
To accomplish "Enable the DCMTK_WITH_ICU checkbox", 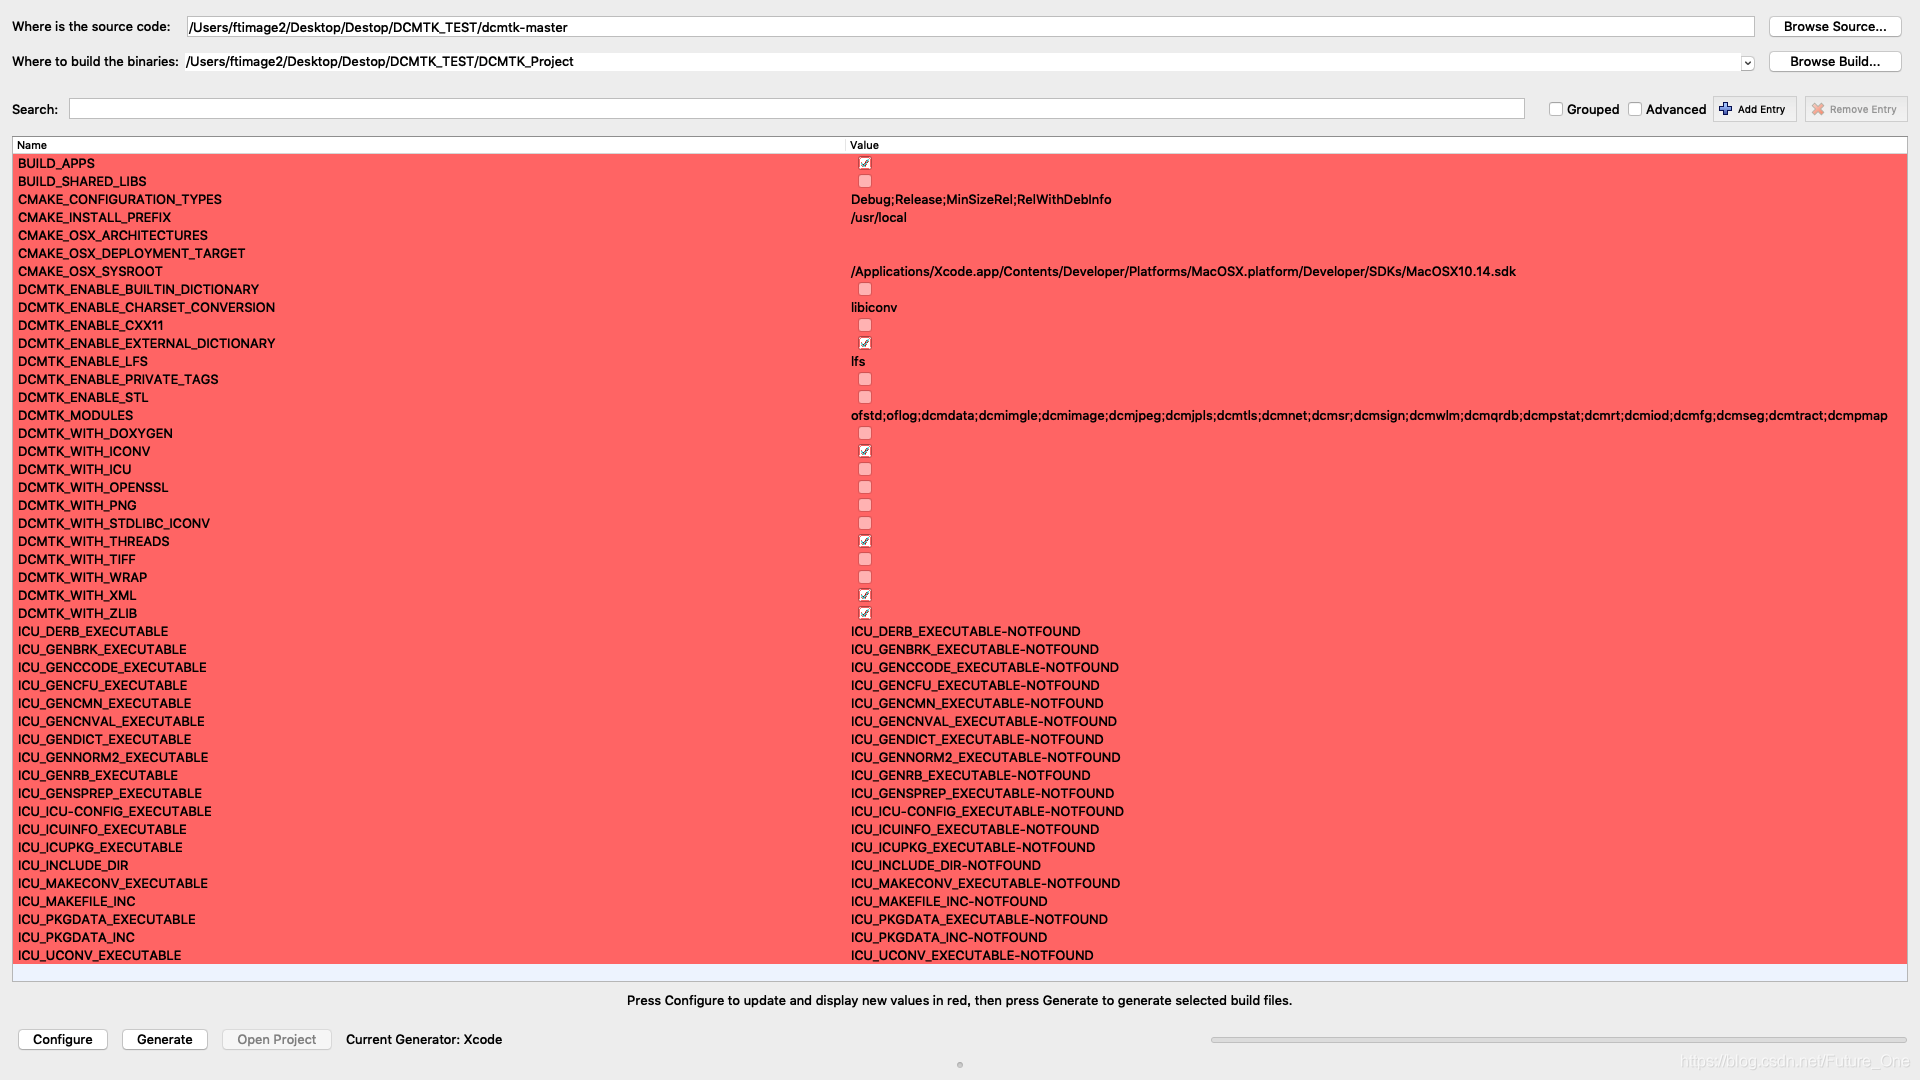I will tap(865, 469).
